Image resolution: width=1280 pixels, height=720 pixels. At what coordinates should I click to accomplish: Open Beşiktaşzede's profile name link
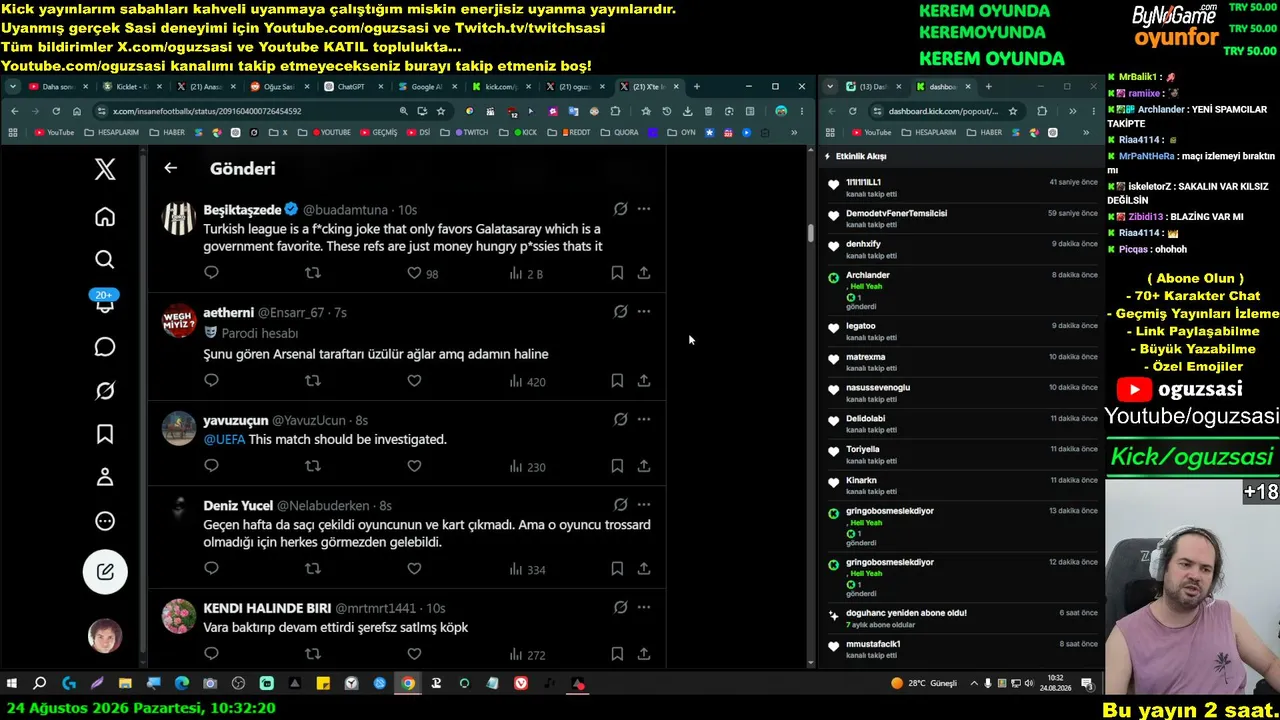[x=241, y=210]
